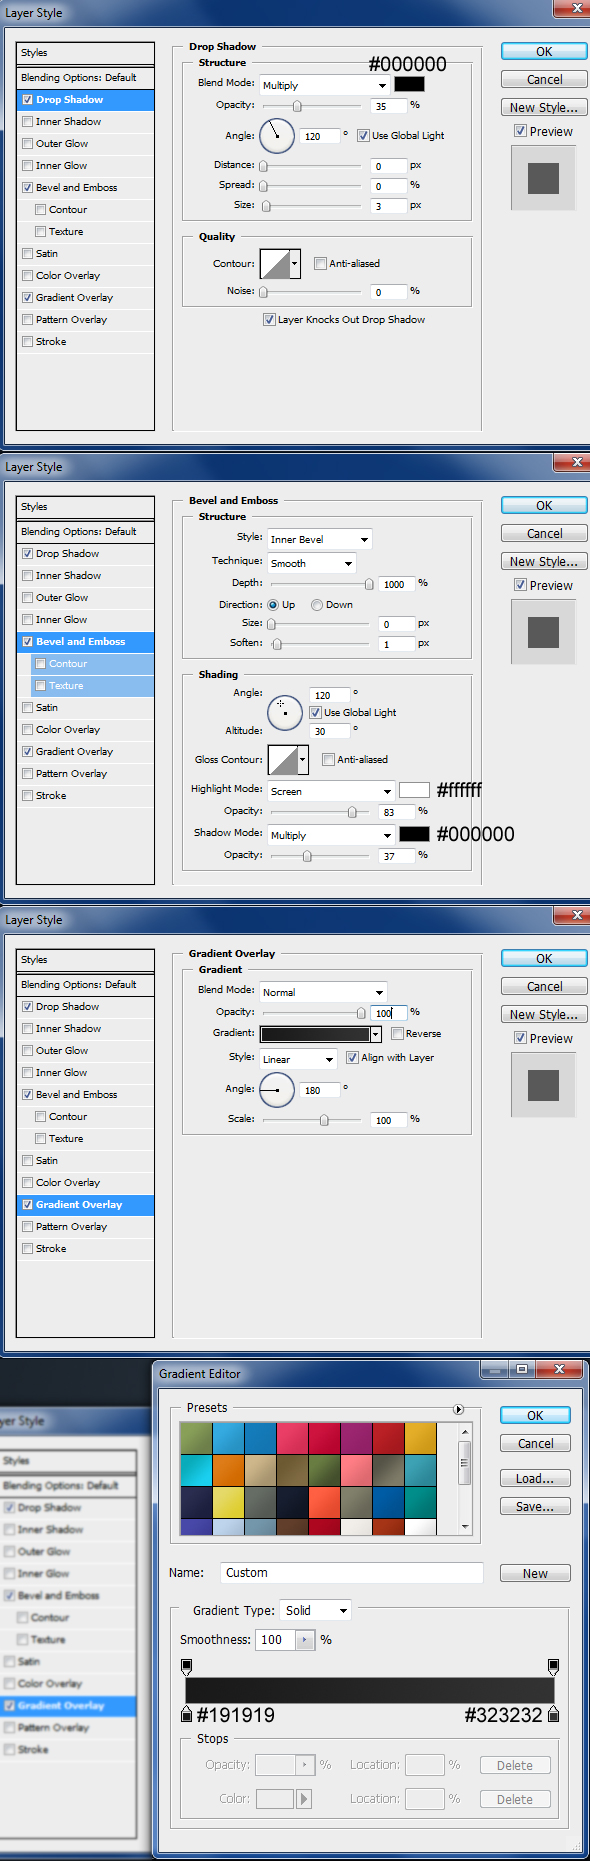Screen dimensions: 590x1861
Task: Open the Highlight Mode dropdown showing Screen
Action: pos(331,791)
